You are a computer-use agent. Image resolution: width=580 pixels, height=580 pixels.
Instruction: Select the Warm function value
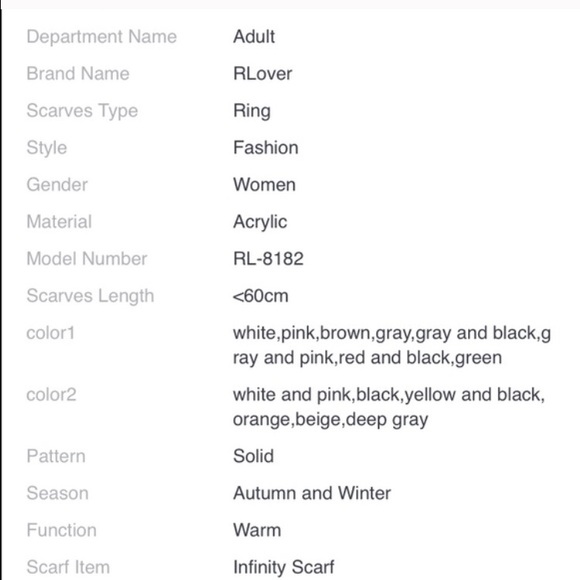257,530
